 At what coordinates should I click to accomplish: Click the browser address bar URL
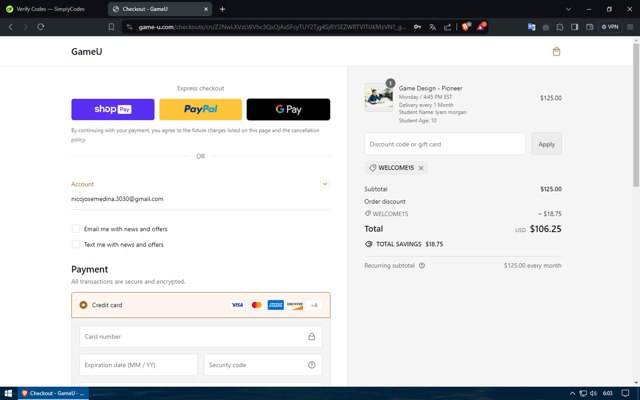tap(272, 27)
